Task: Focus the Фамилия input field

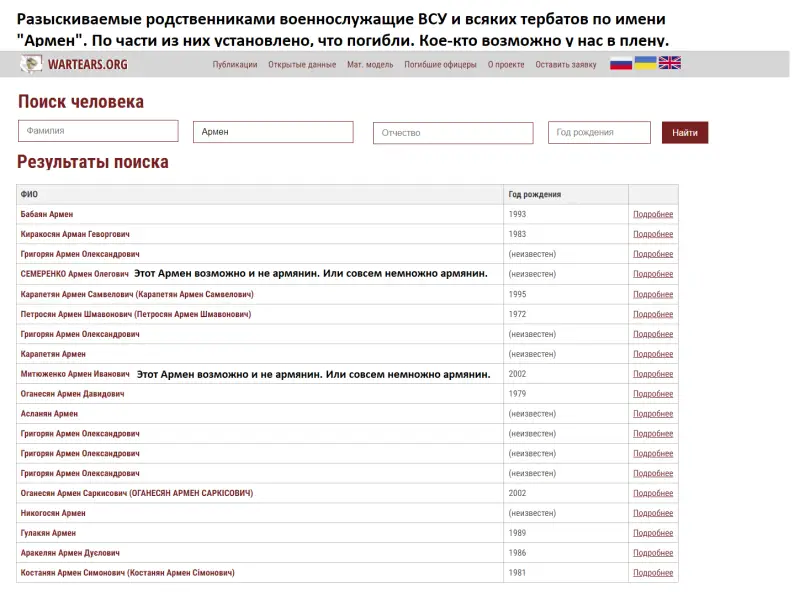Action: 98,131
